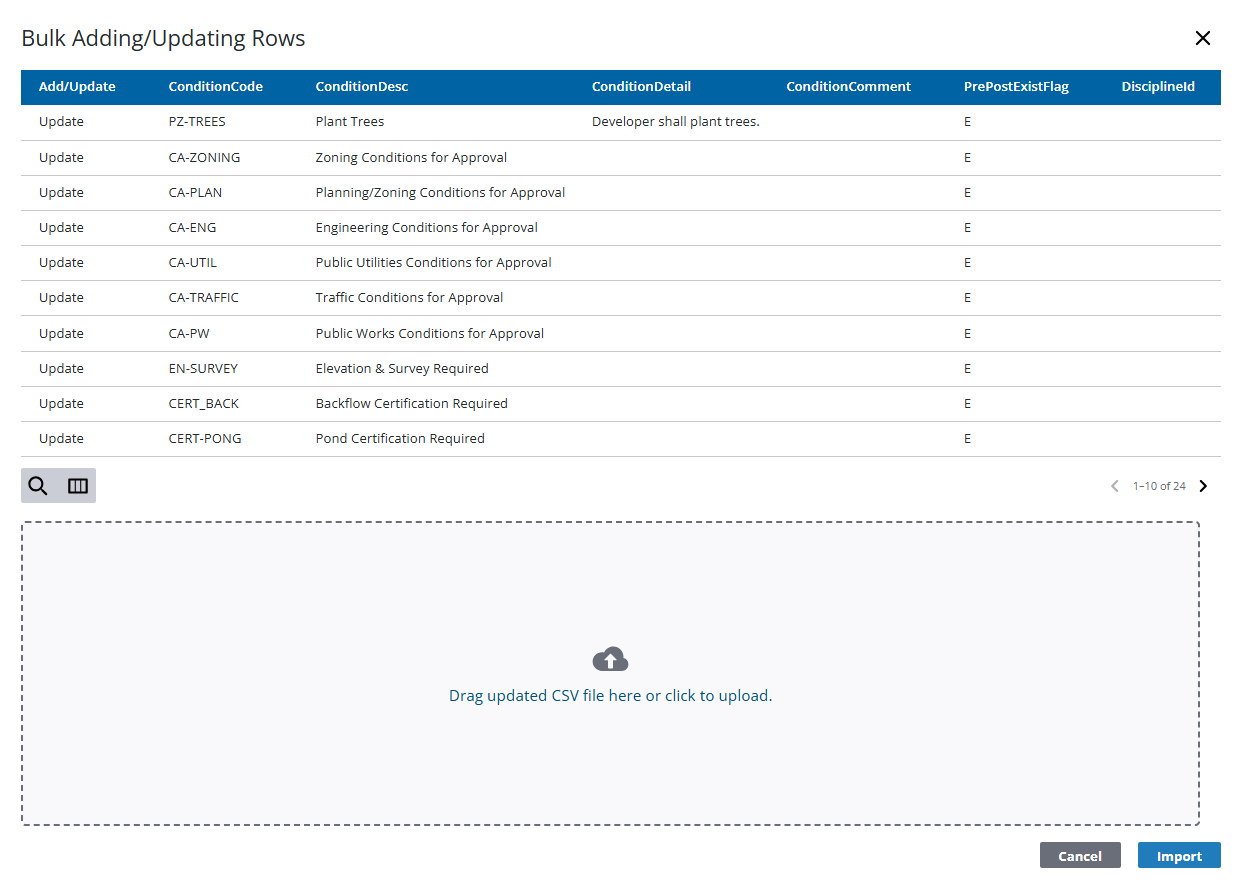Viewport: 1242px width, 896px height.
Task: Open the column visibility selector
Action: pyautogui.click(x=78, y=485)
